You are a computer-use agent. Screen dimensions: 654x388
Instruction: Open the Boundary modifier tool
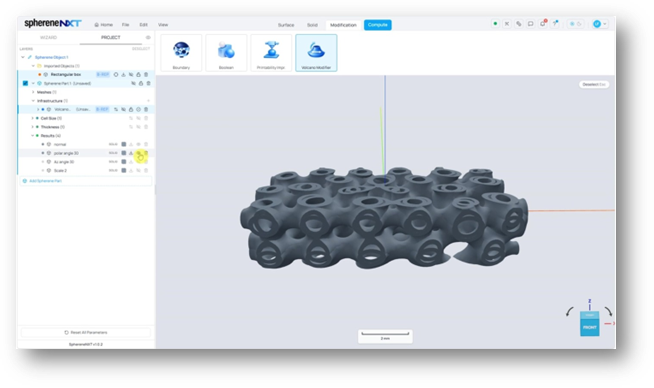pos(181,53)
